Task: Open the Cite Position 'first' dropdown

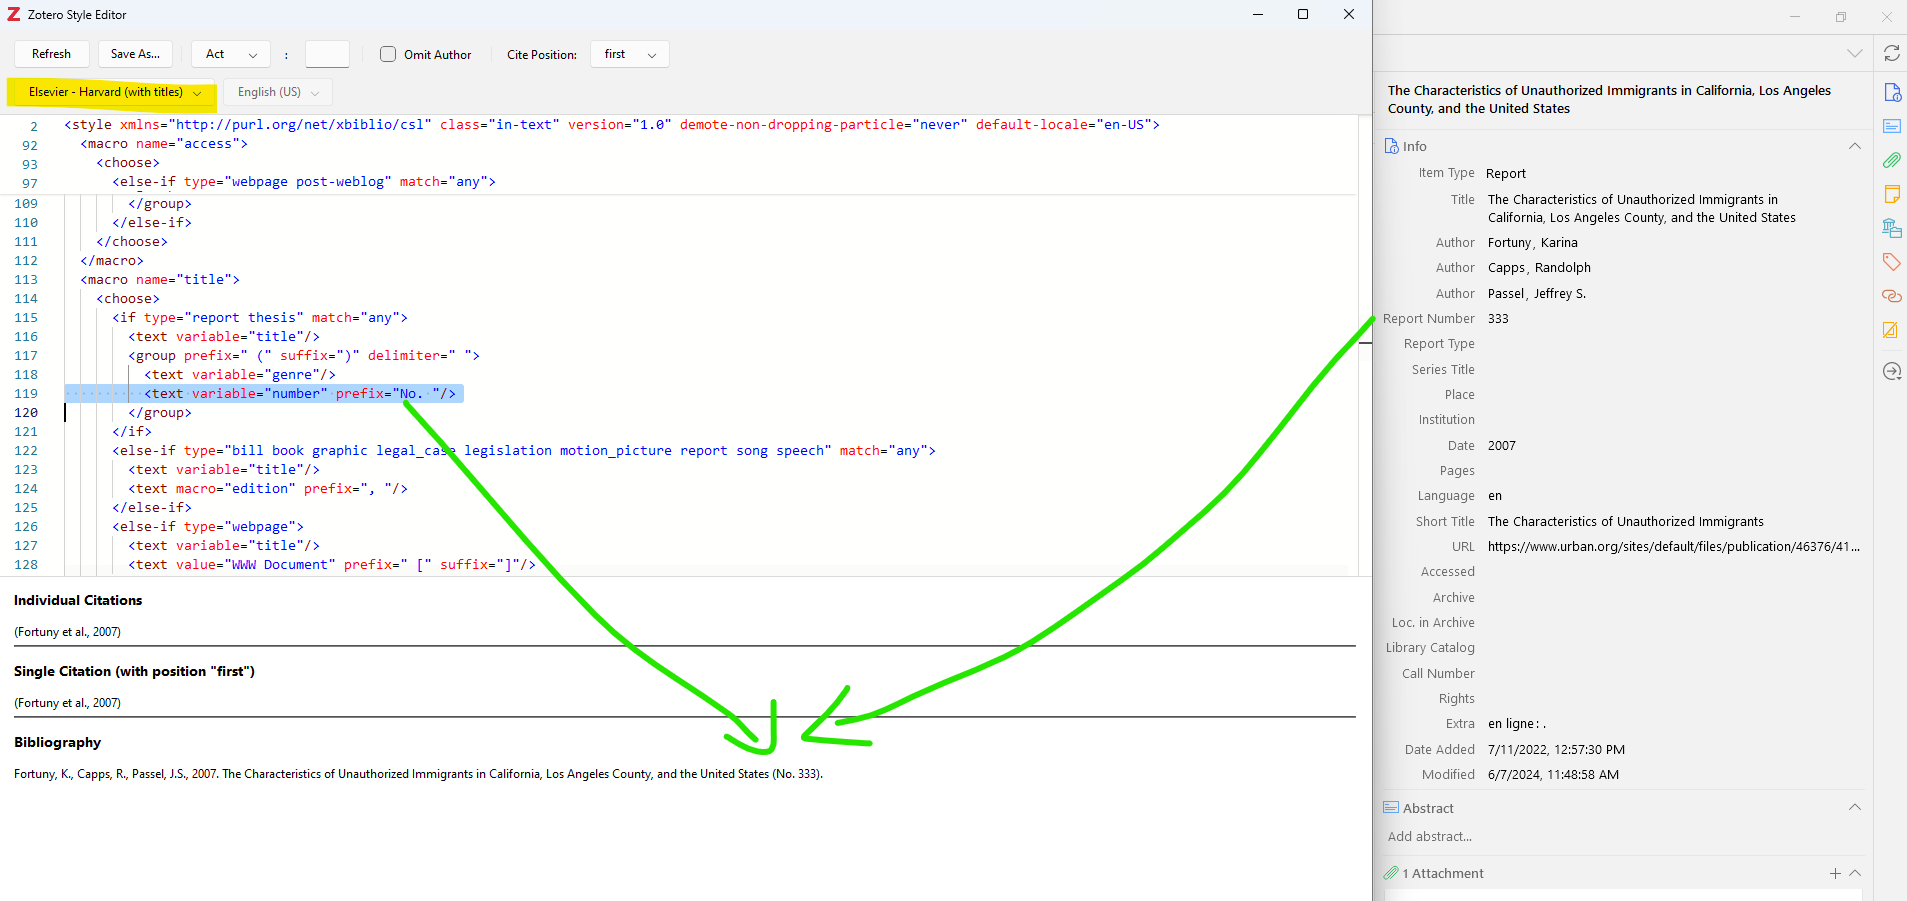Action: pyautogui.click(x=630, y=54)
